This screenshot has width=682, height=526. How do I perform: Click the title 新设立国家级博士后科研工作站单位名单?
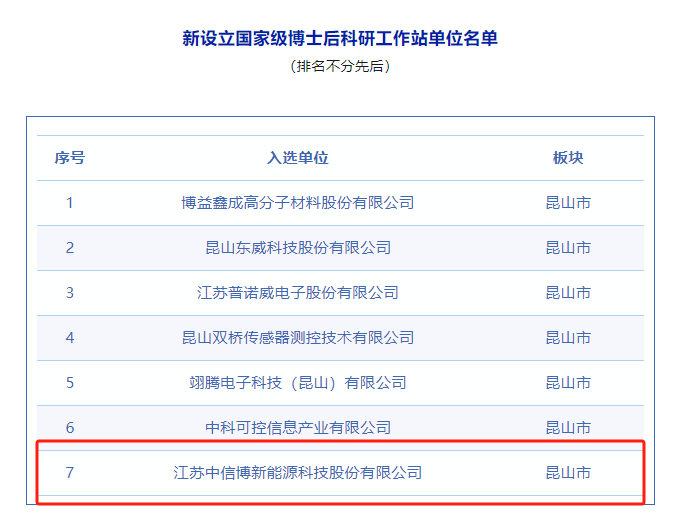tap(340, 39)
